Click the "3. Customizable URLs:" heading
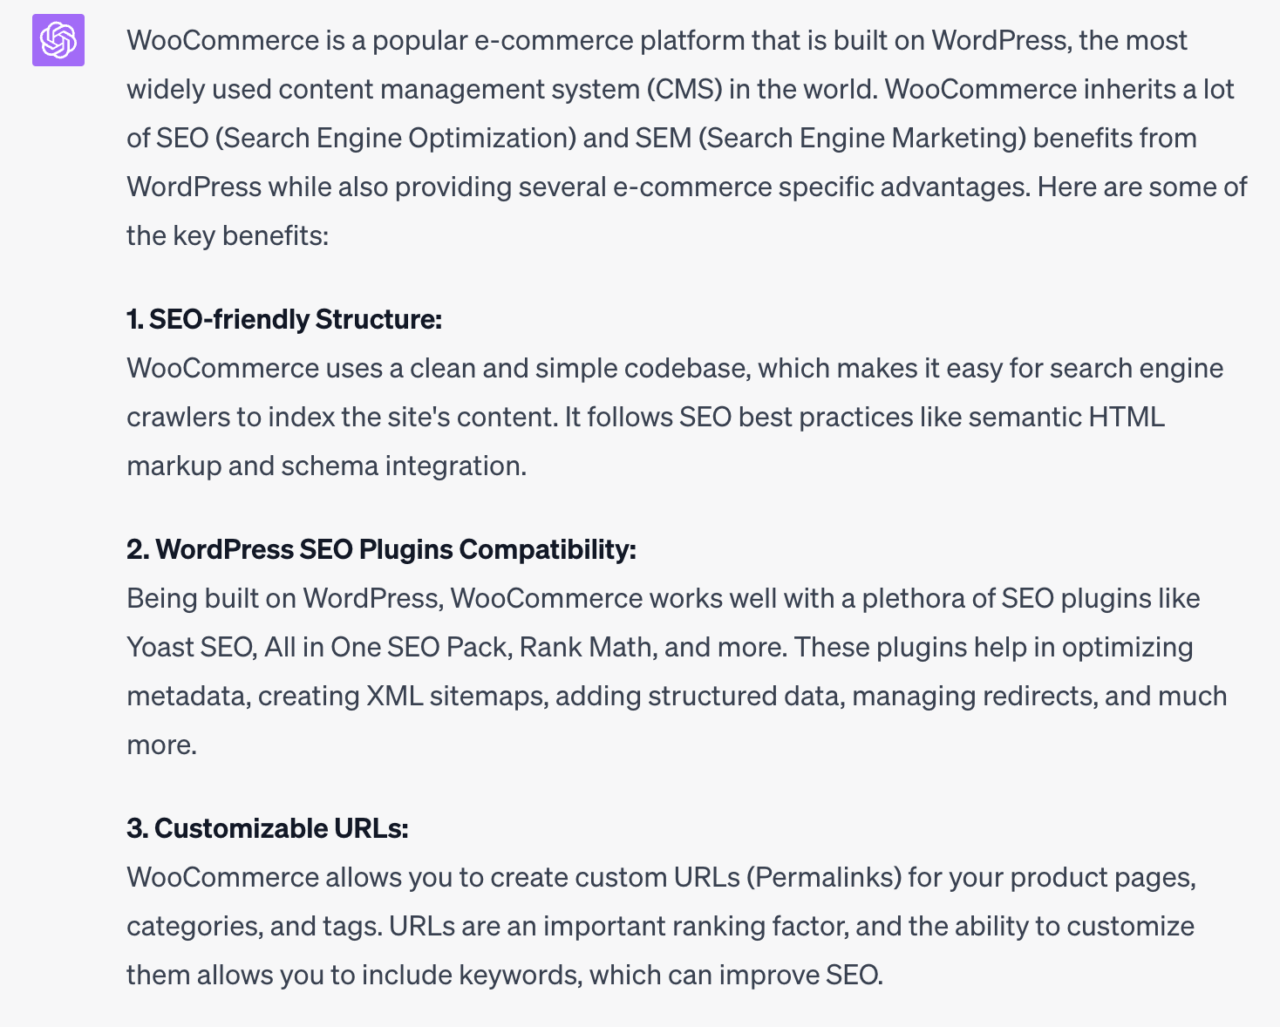This screenshot has width=1280, height=1027. pyautogui.click(x=267, y=828)
